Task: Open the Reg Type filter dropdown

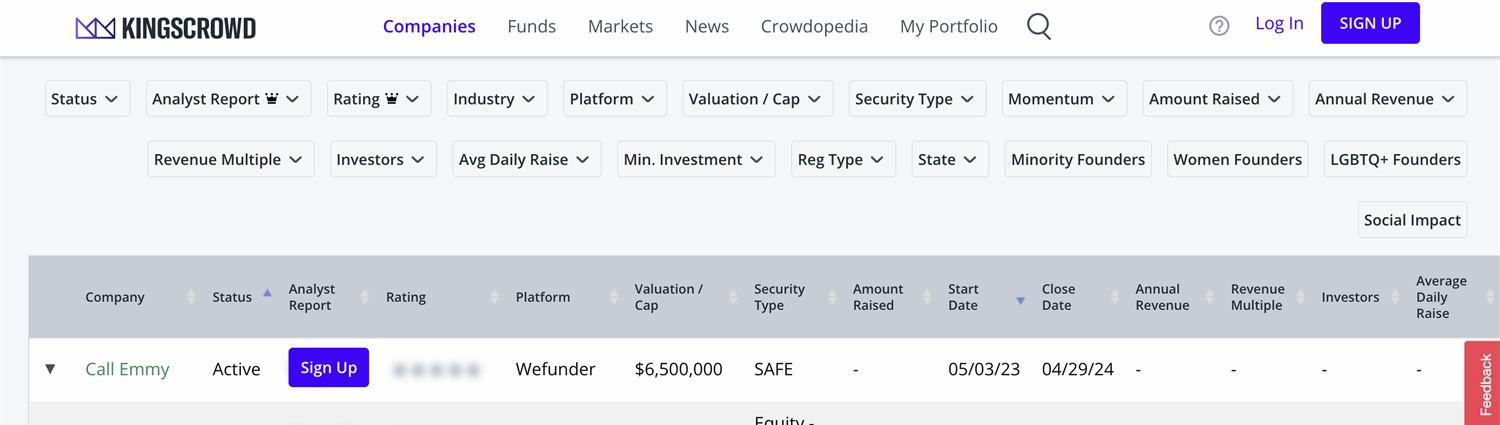Action: 844,159
